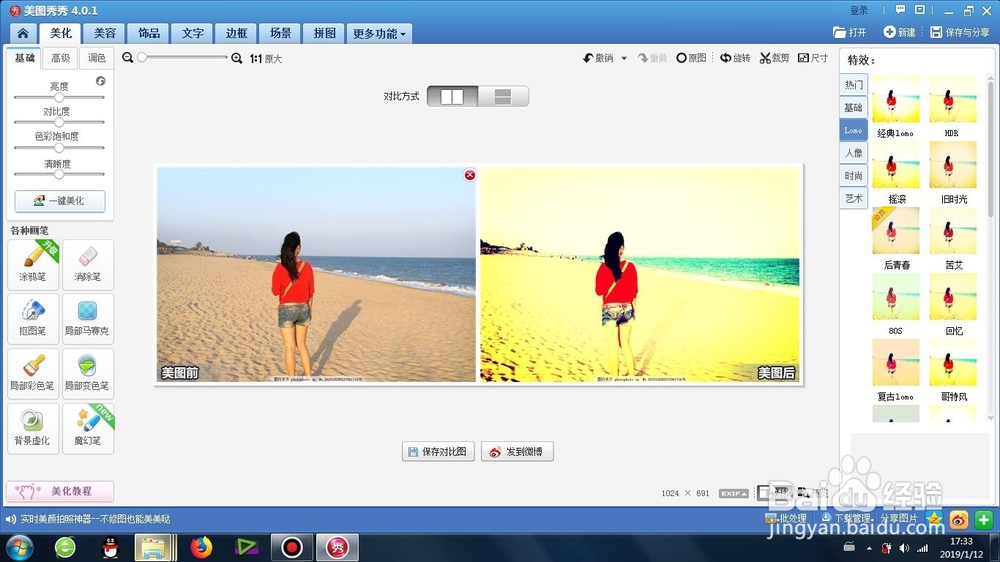Open the 基础 adjustments sub-tab

(24, 58)
